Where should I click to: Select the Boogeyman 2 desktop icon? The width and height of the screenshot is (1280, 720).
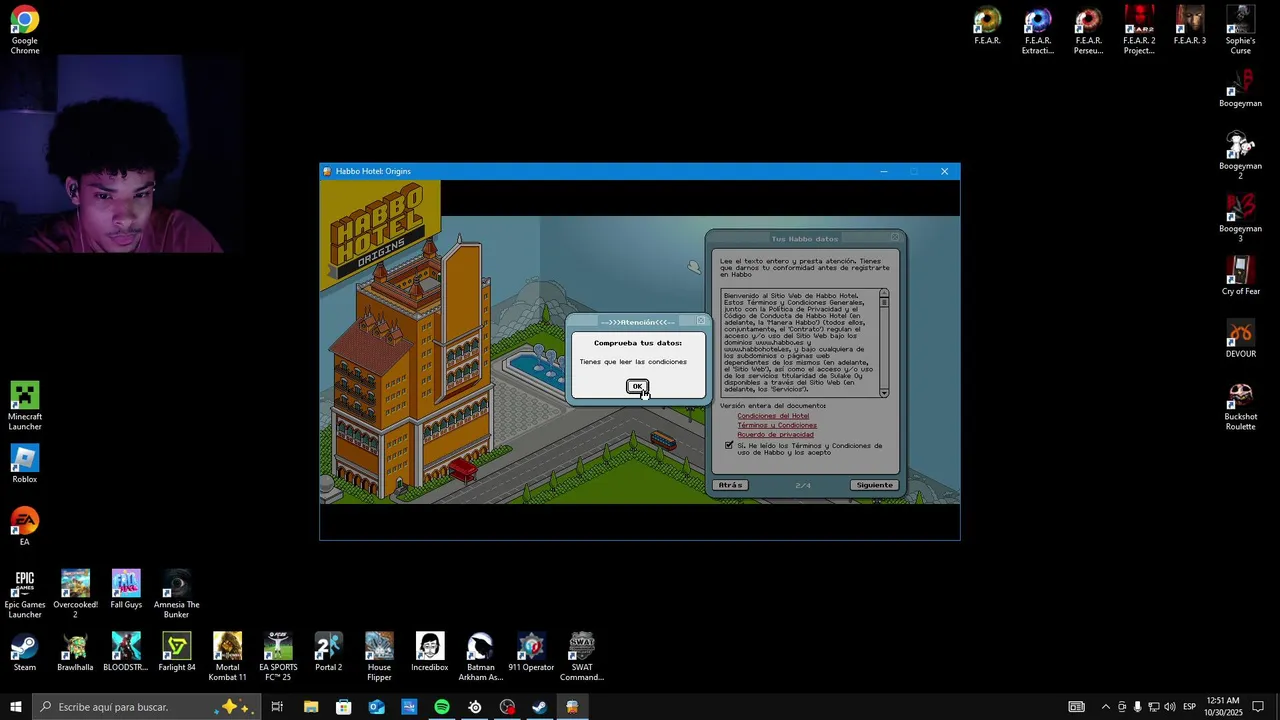pyautogui.click(x=1240, y=155)
